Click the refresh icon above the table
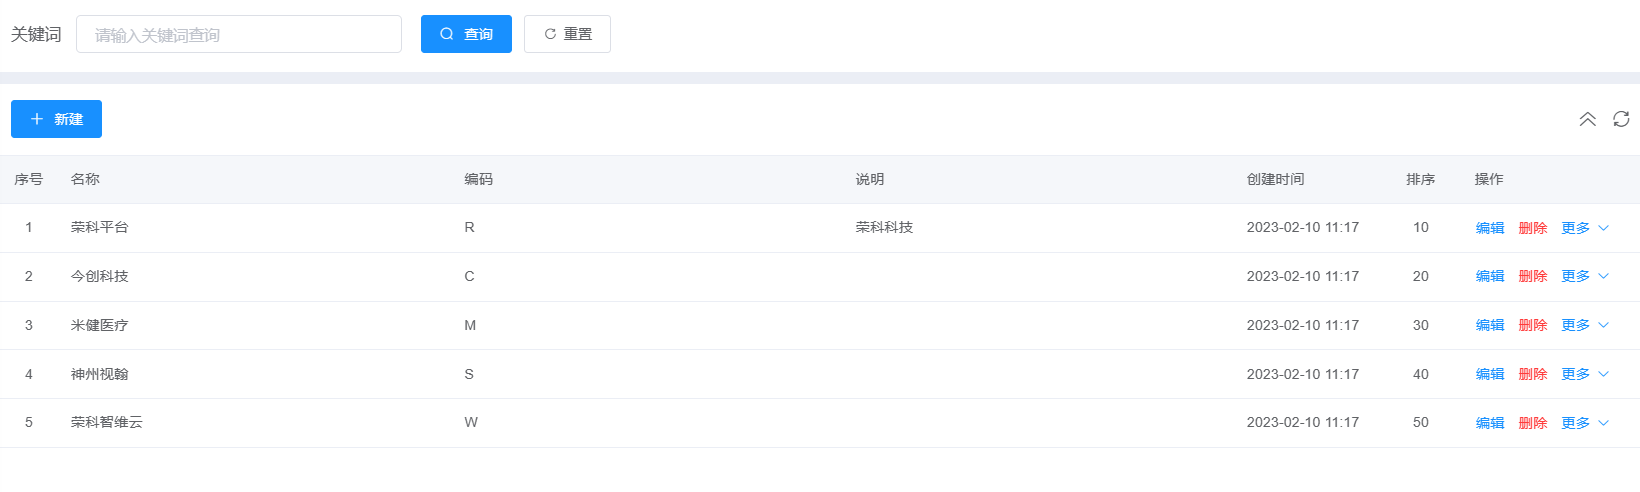The image size is (1640, 492). [1621, 119]
